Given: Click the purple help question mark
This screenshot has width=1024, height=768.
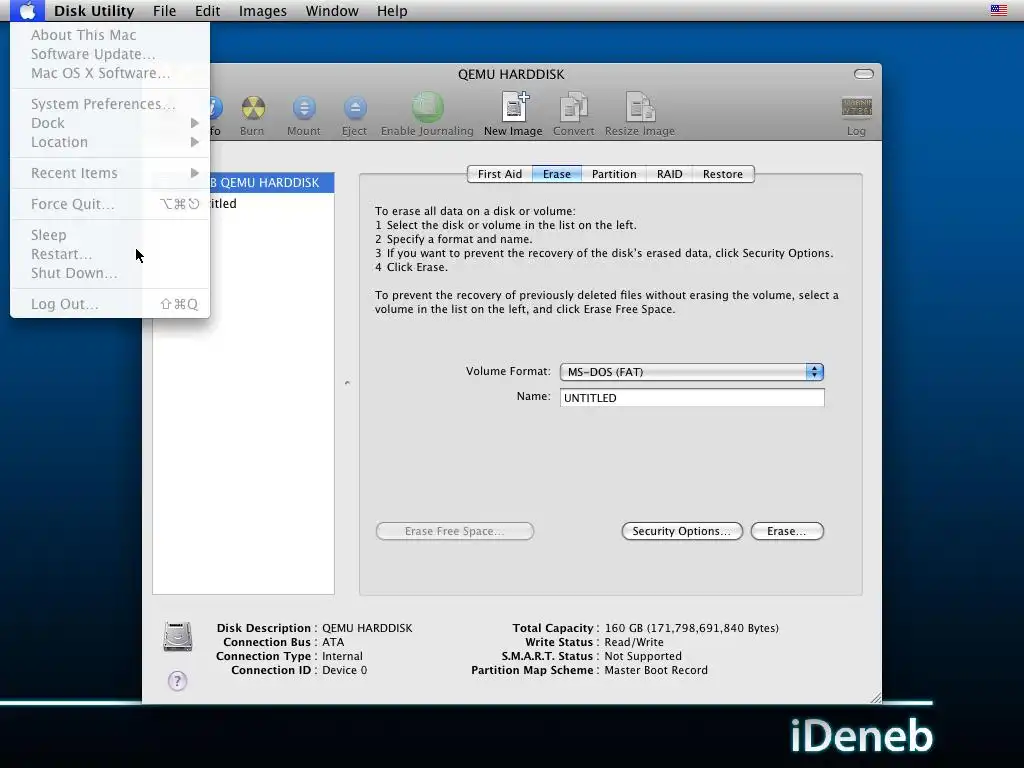Looking at the screenshot, I should pyautogui.click(x=178, y=681).
